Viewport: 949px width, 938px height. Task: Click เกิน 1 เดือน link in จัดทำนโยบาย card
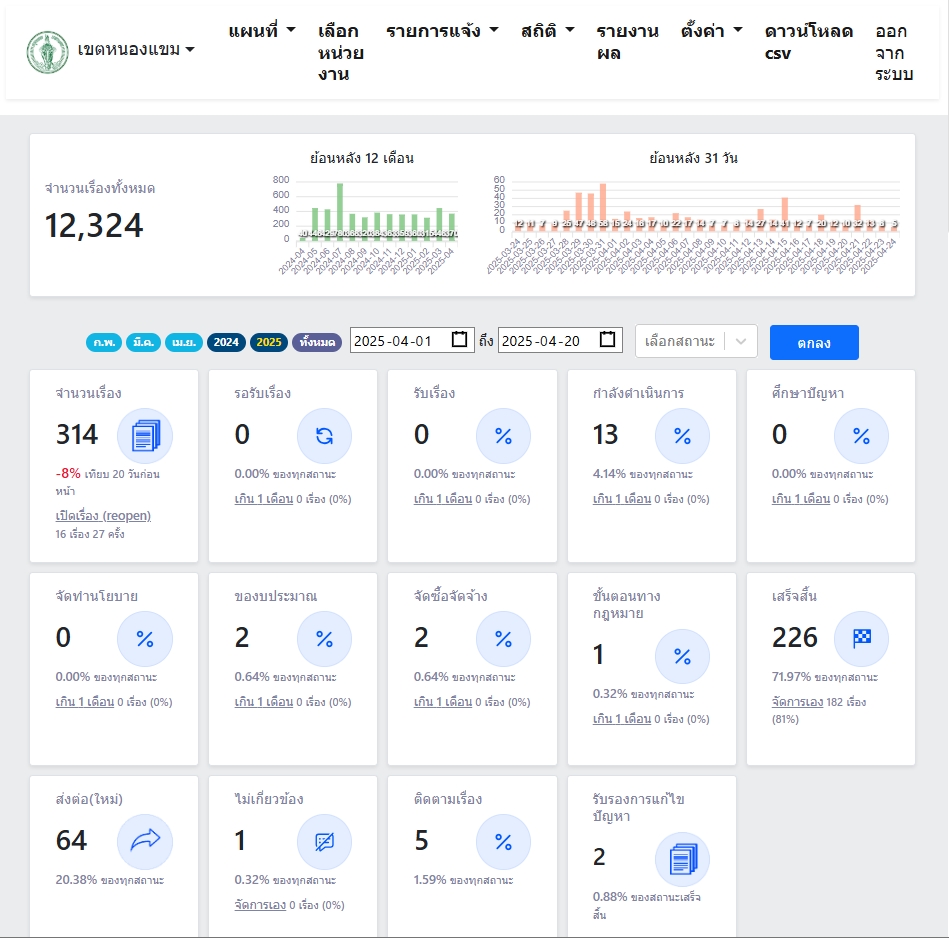pos(85,702)
